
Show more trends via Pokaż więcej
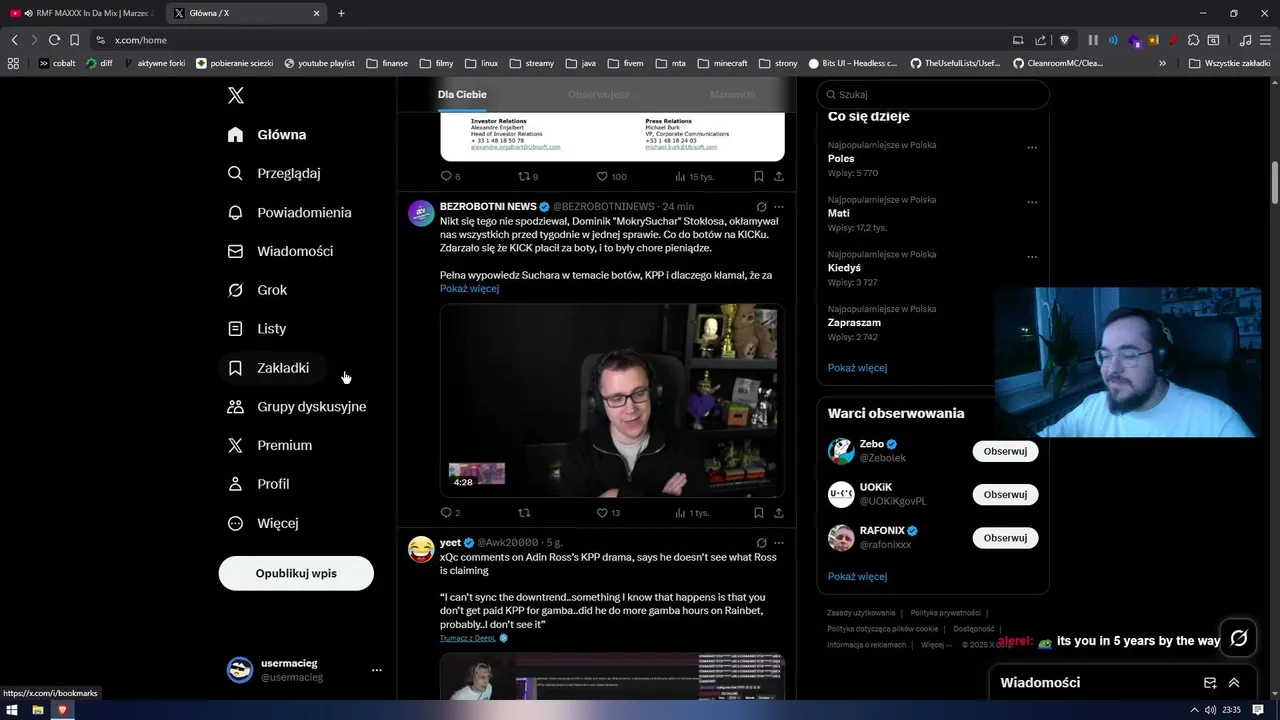click(x=857, y=368)
